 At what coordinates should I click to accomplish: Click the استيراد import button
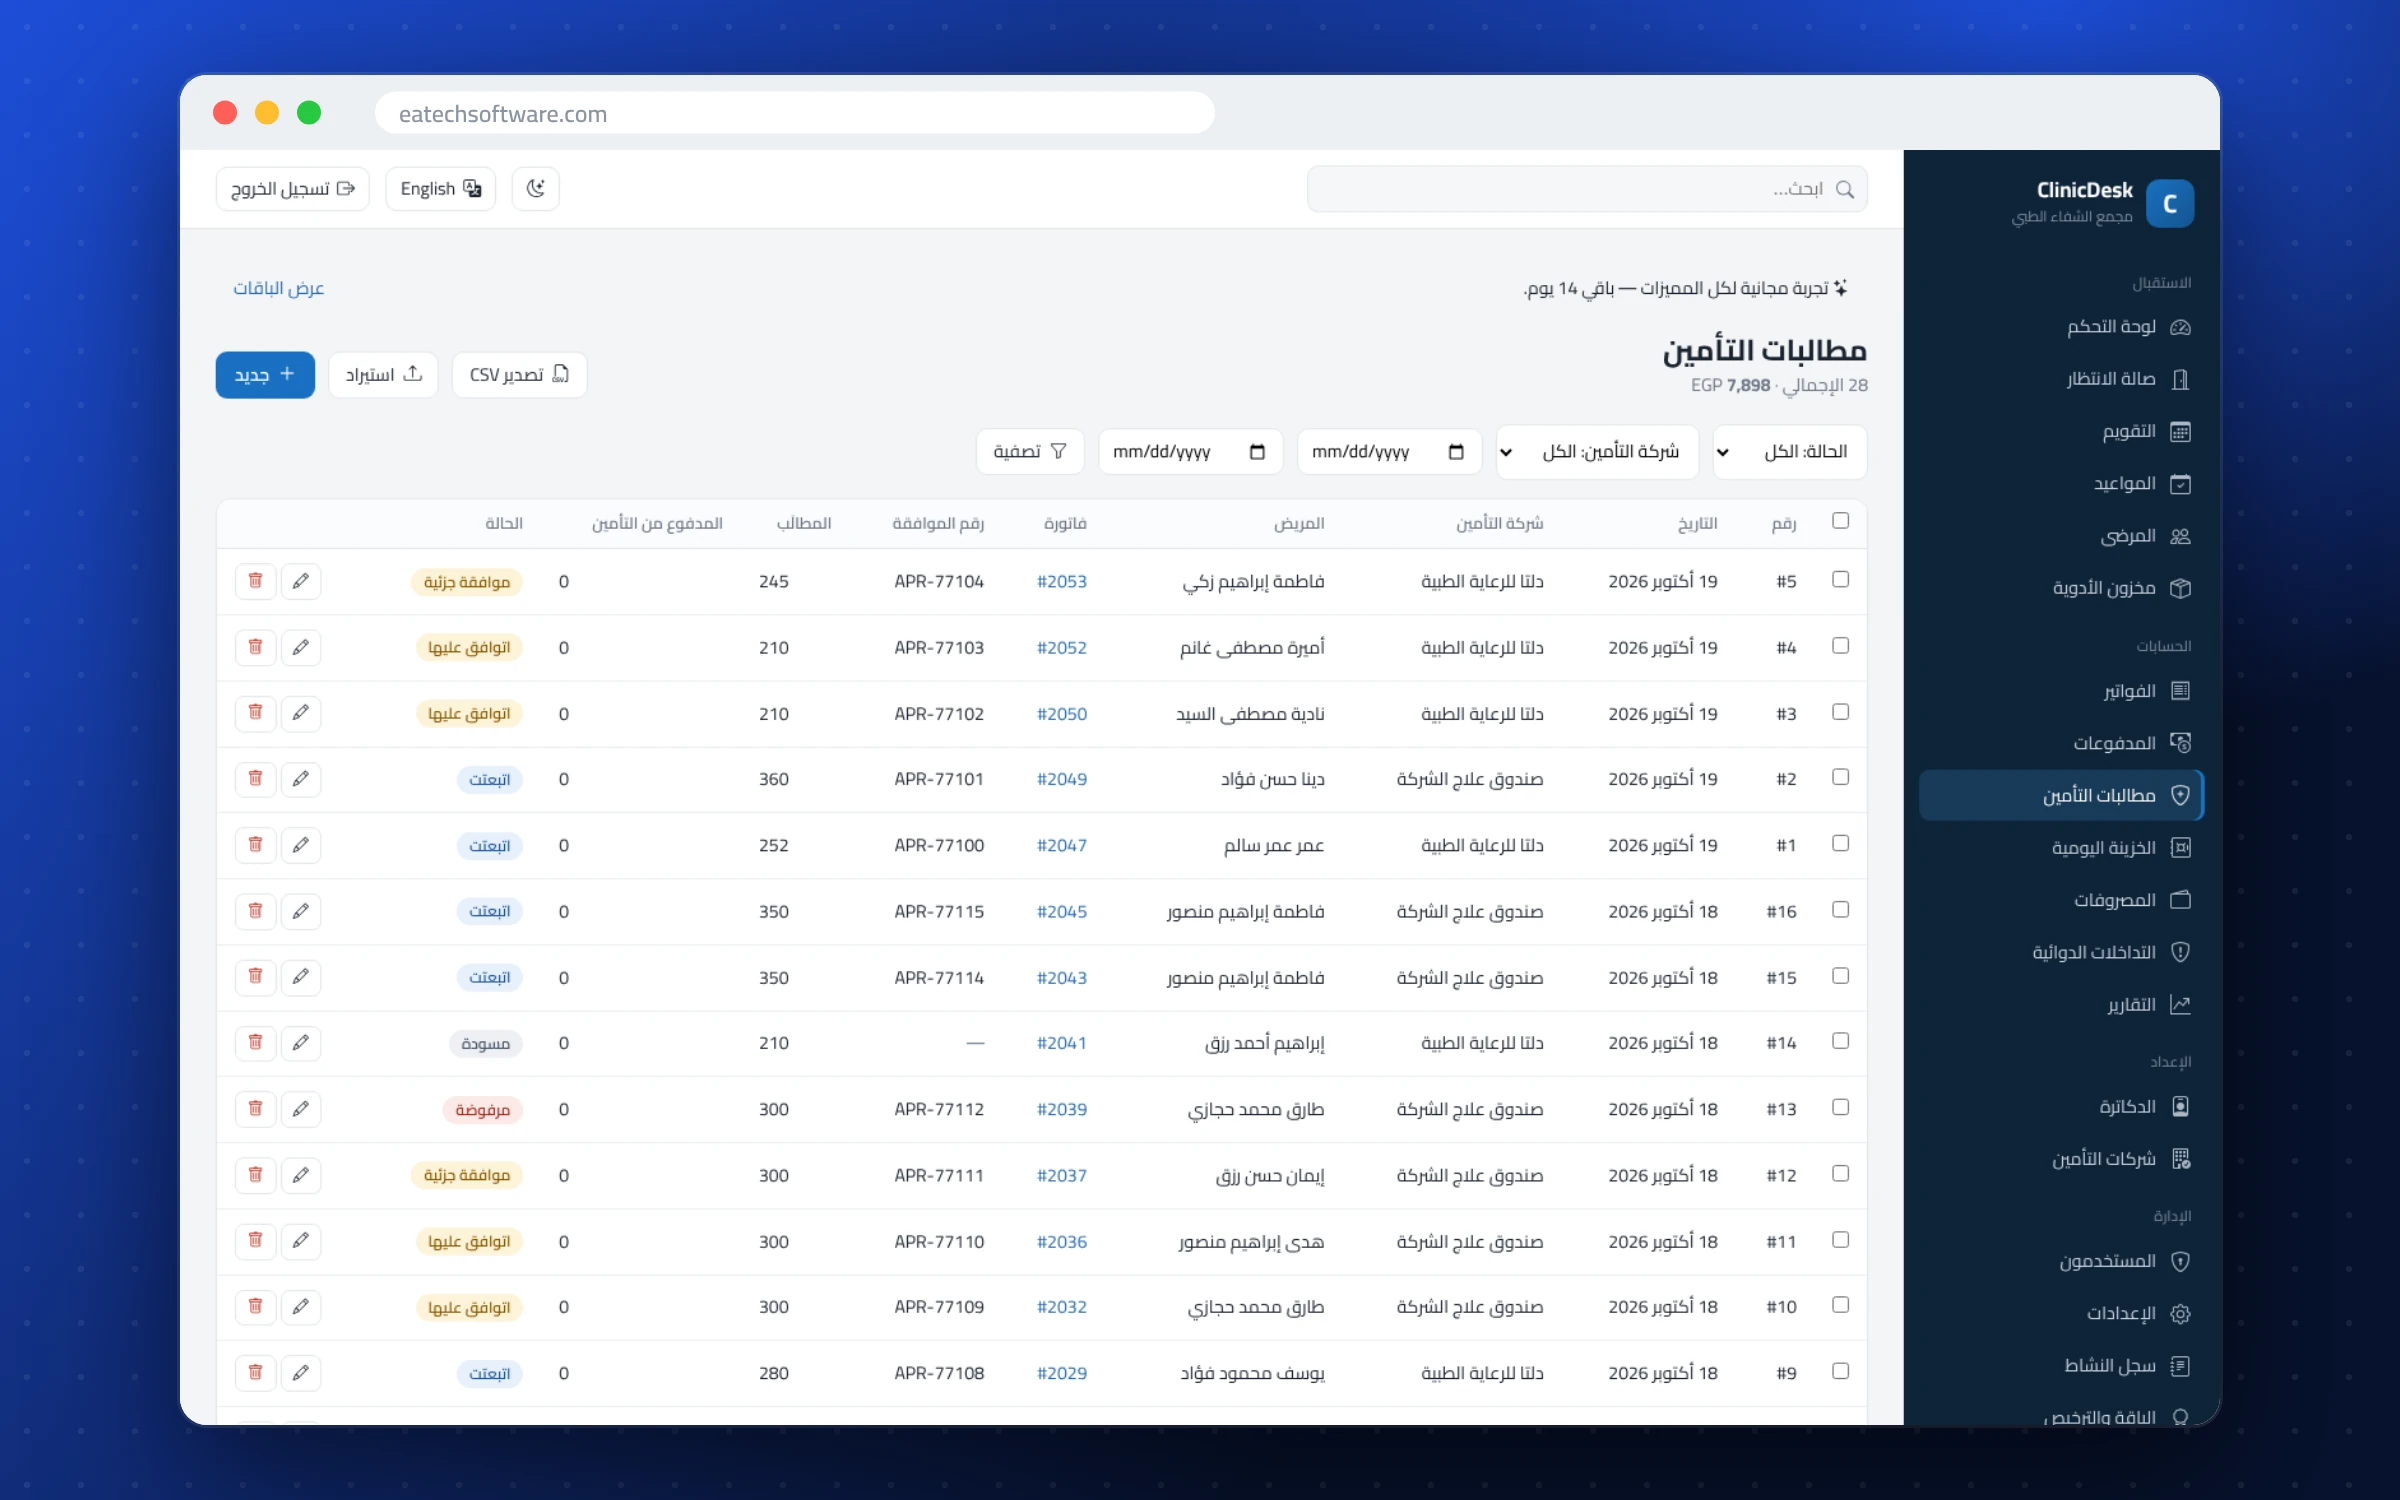click(x=383, y=375)
